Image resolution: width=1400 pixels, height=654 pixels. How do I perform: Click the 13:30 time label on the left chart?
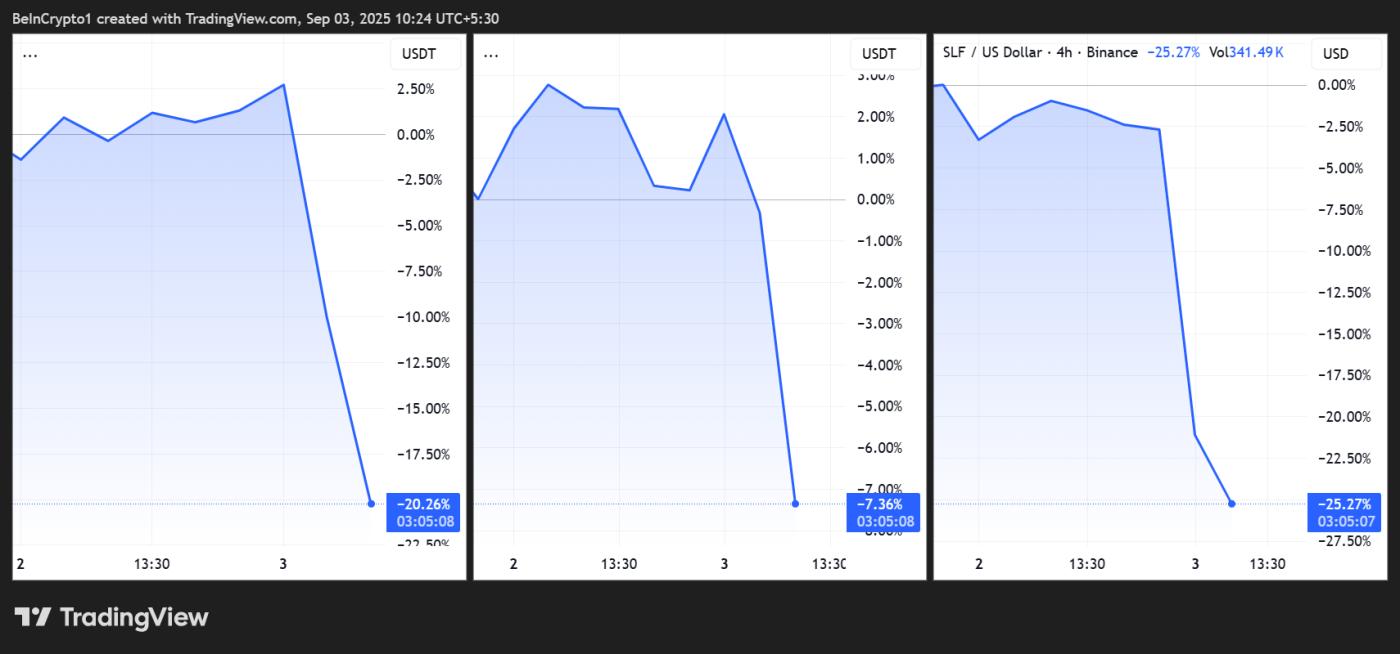[152, 564]
